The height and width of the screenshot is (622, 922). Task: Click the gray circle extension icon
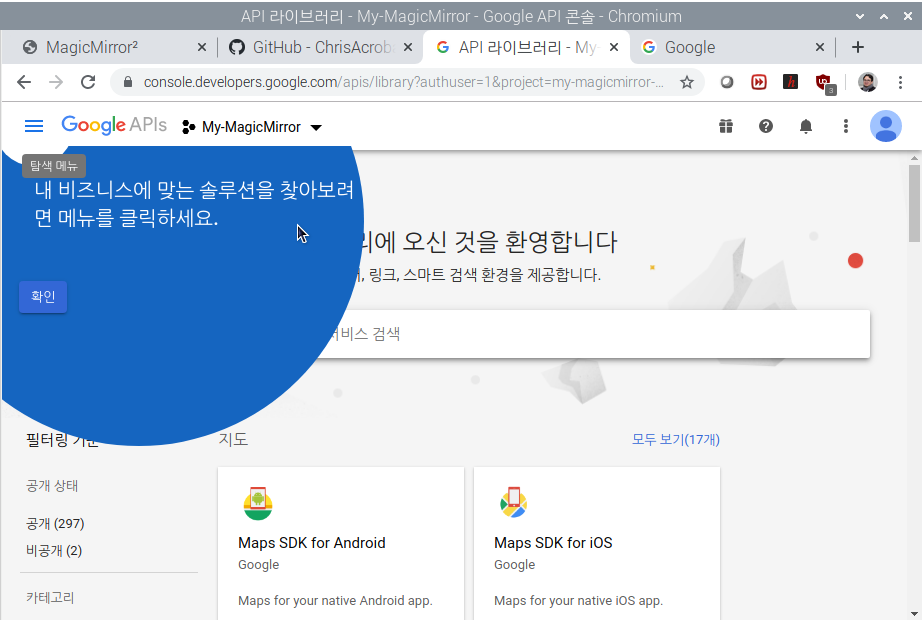pos(727,82)
